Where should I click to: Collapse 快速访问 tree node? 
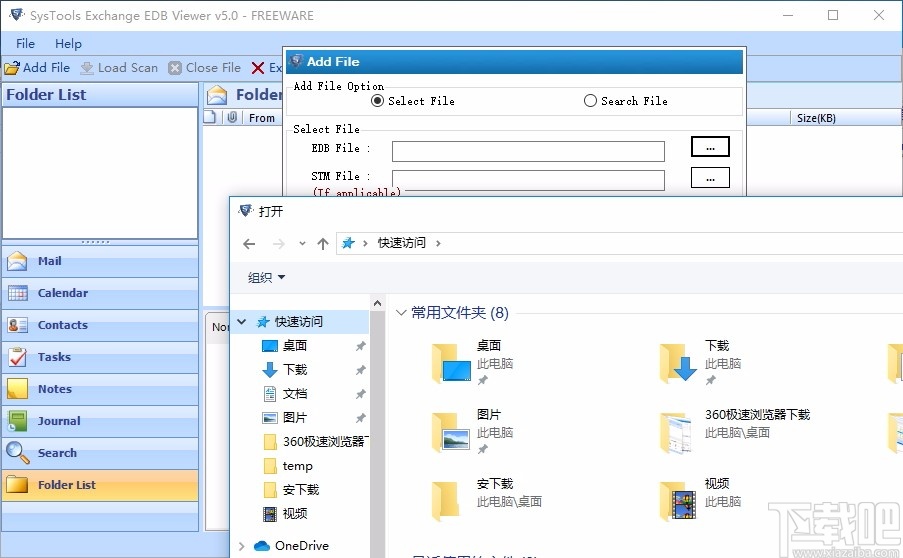tap(242, 322)
